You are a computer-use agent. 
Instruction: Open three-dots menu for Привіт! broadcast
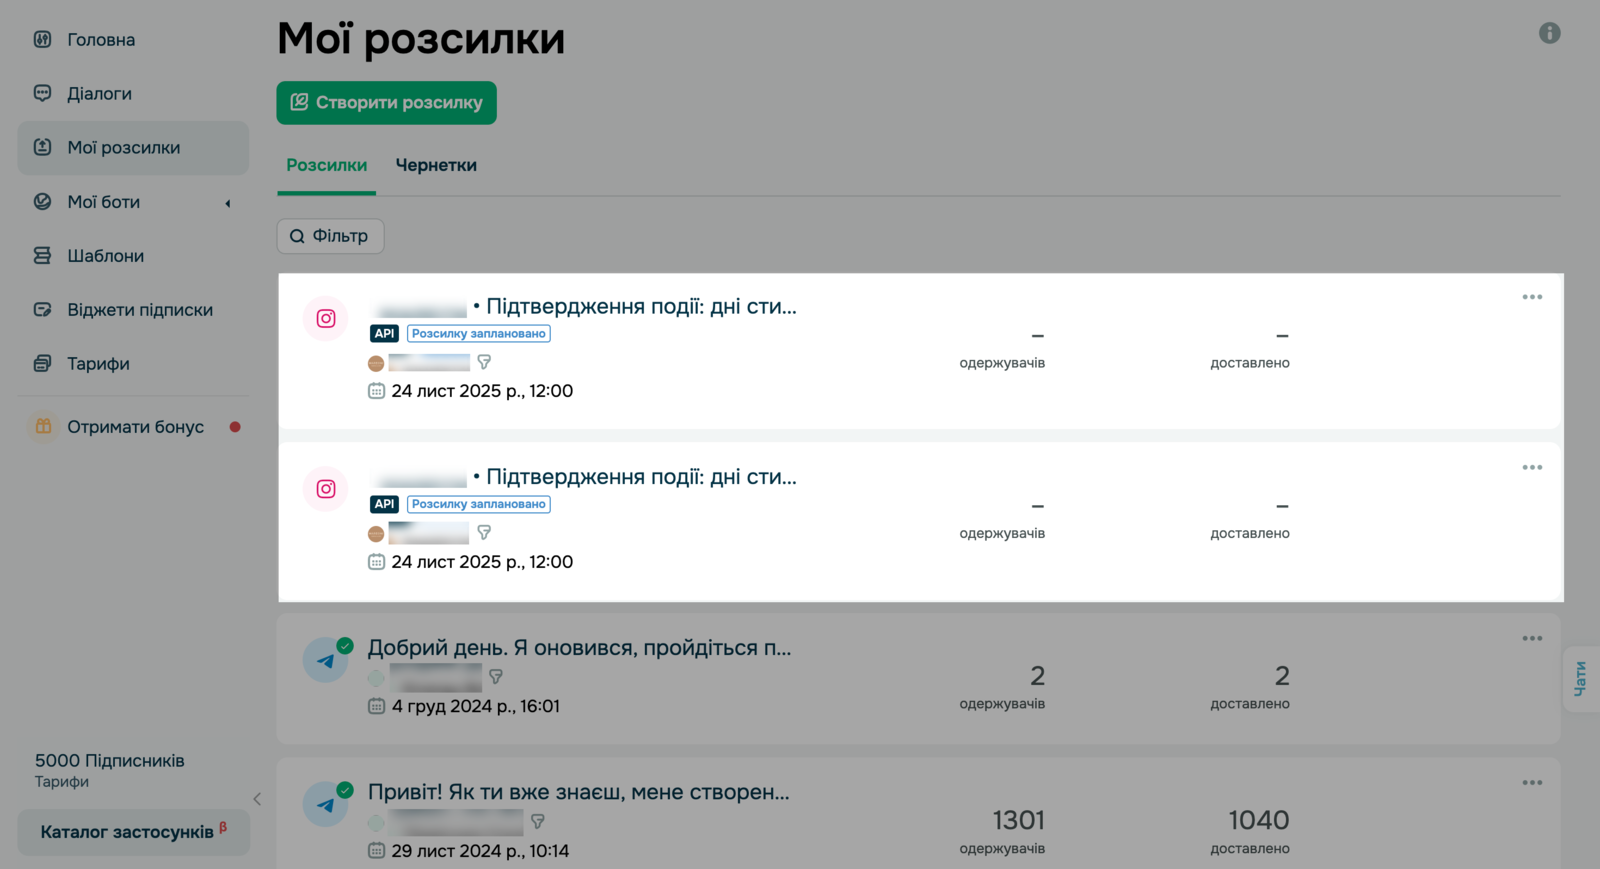[x=1532, y=783]
